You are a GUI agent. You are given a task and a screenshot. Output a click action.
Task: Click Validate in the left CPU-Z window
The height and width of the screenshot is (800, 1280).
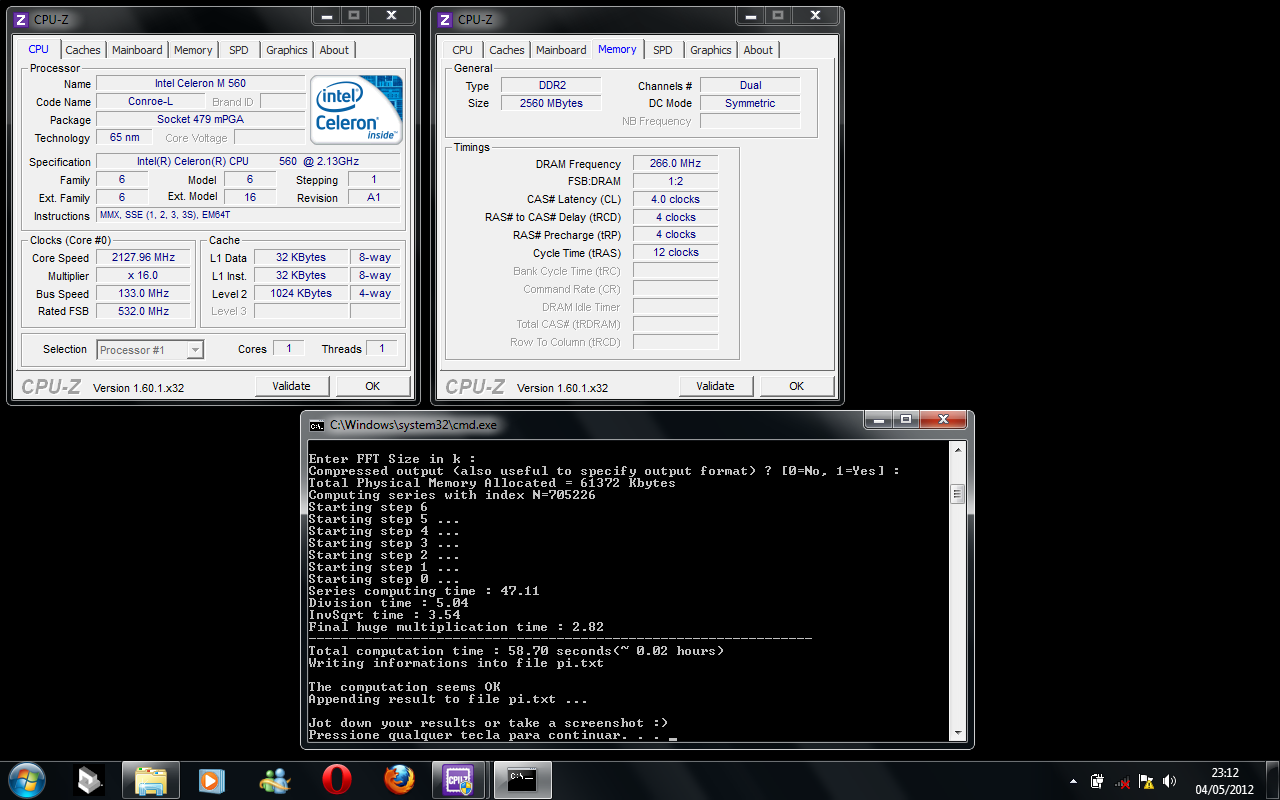(291, 386)
